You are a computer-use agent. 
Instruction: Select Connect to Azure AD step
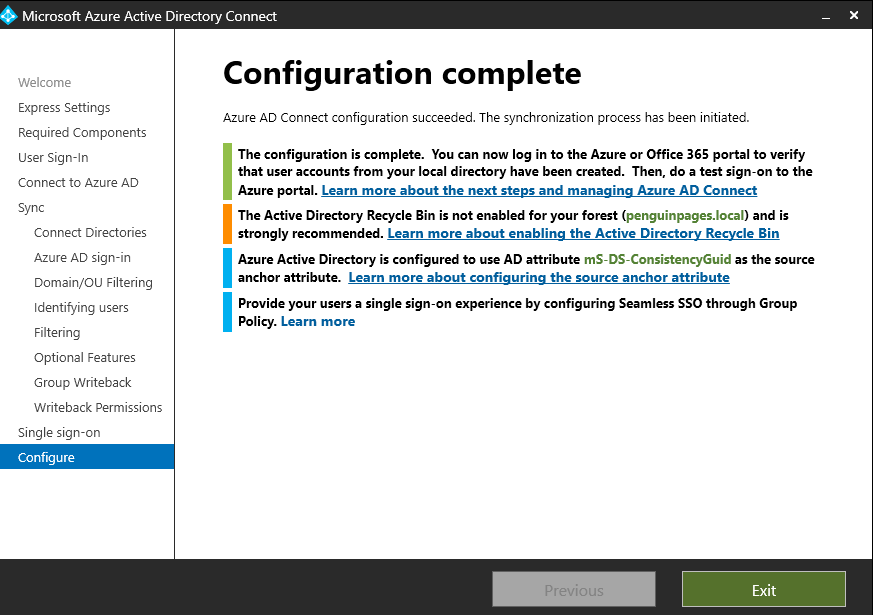point(78,183)
